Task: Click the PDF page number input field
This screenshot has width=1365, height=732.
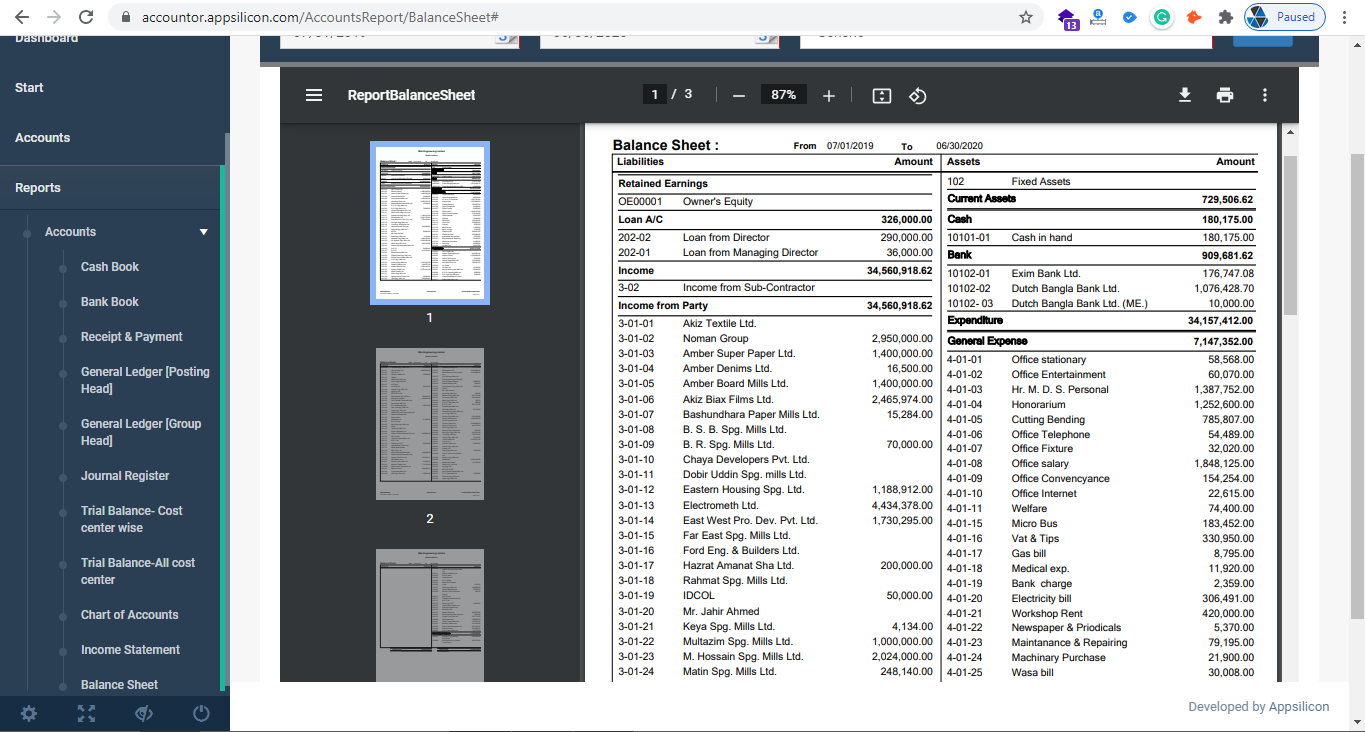Action: (655, 95)
